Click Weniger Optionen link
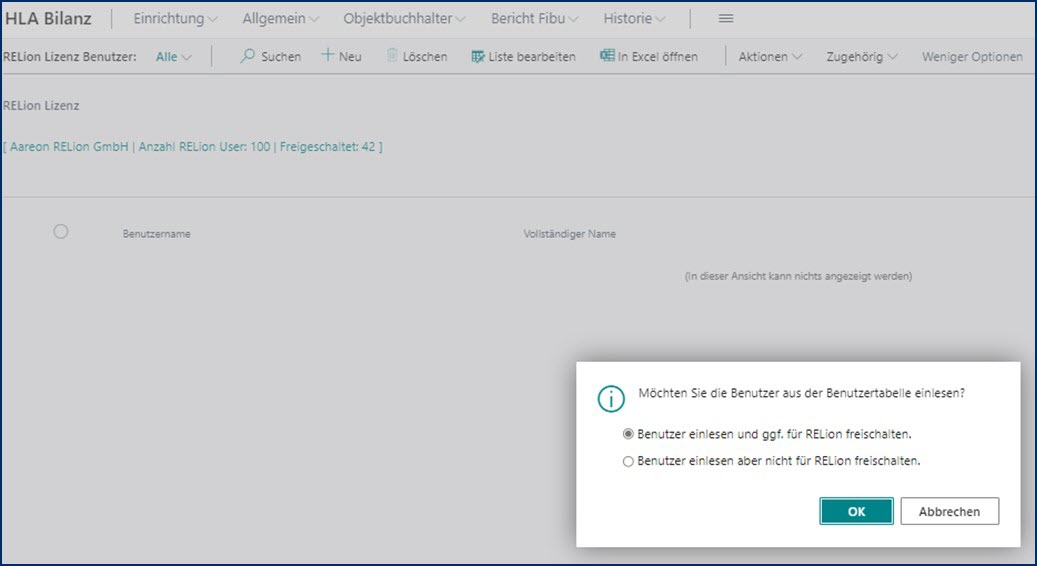Screen dimensions: 1037x566 (x=971, y=57)
